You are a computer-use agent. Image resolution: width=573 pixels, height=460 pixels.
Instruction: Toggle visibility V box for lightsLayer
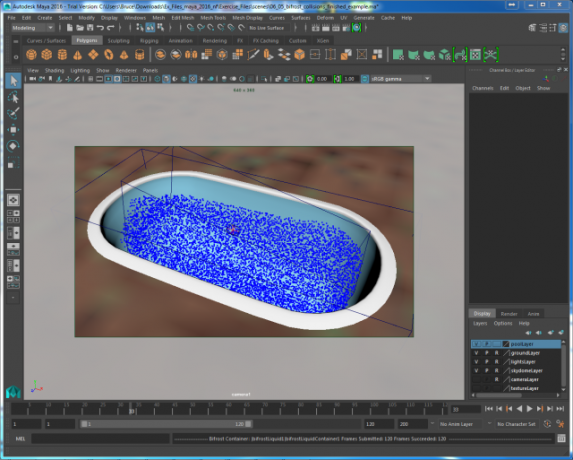click(476, 362)
